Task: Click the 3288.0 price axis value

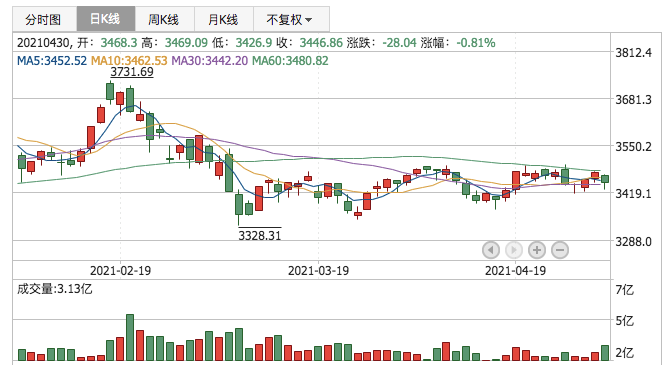Action: 633,242
